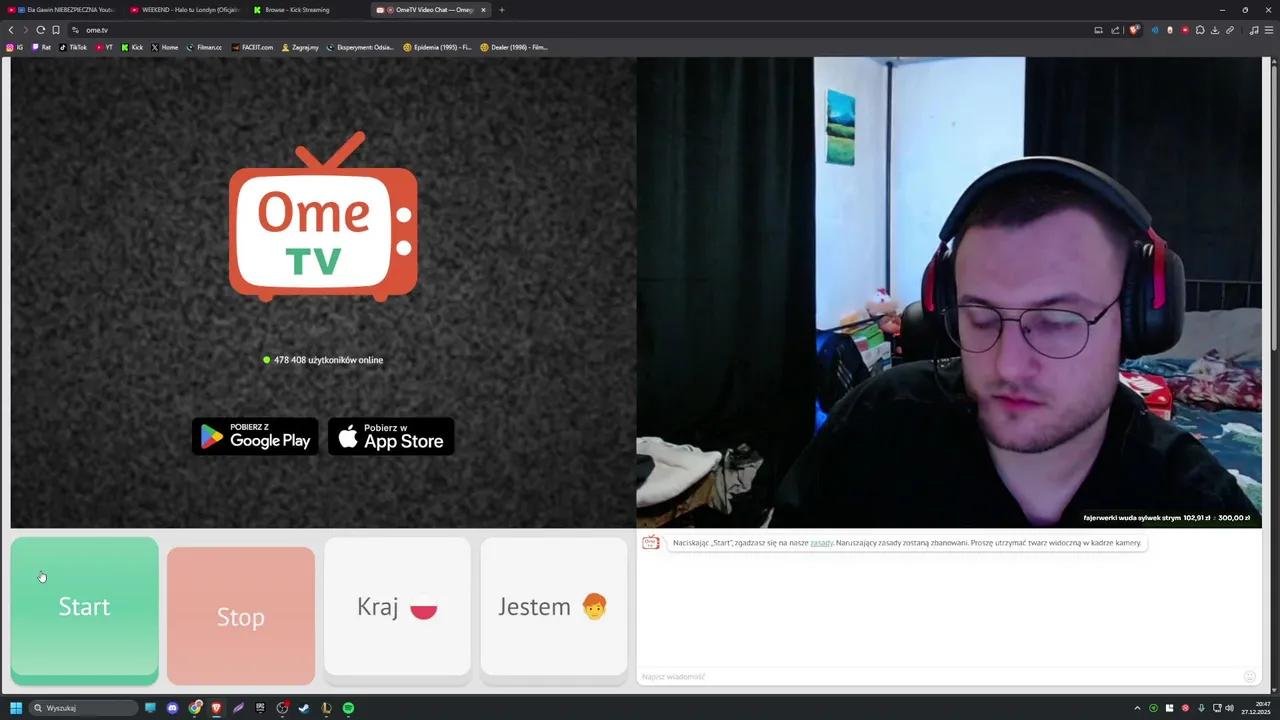
Task: Click the OmeTV logo
Action: pyautogui.click(x=323, y=218)
